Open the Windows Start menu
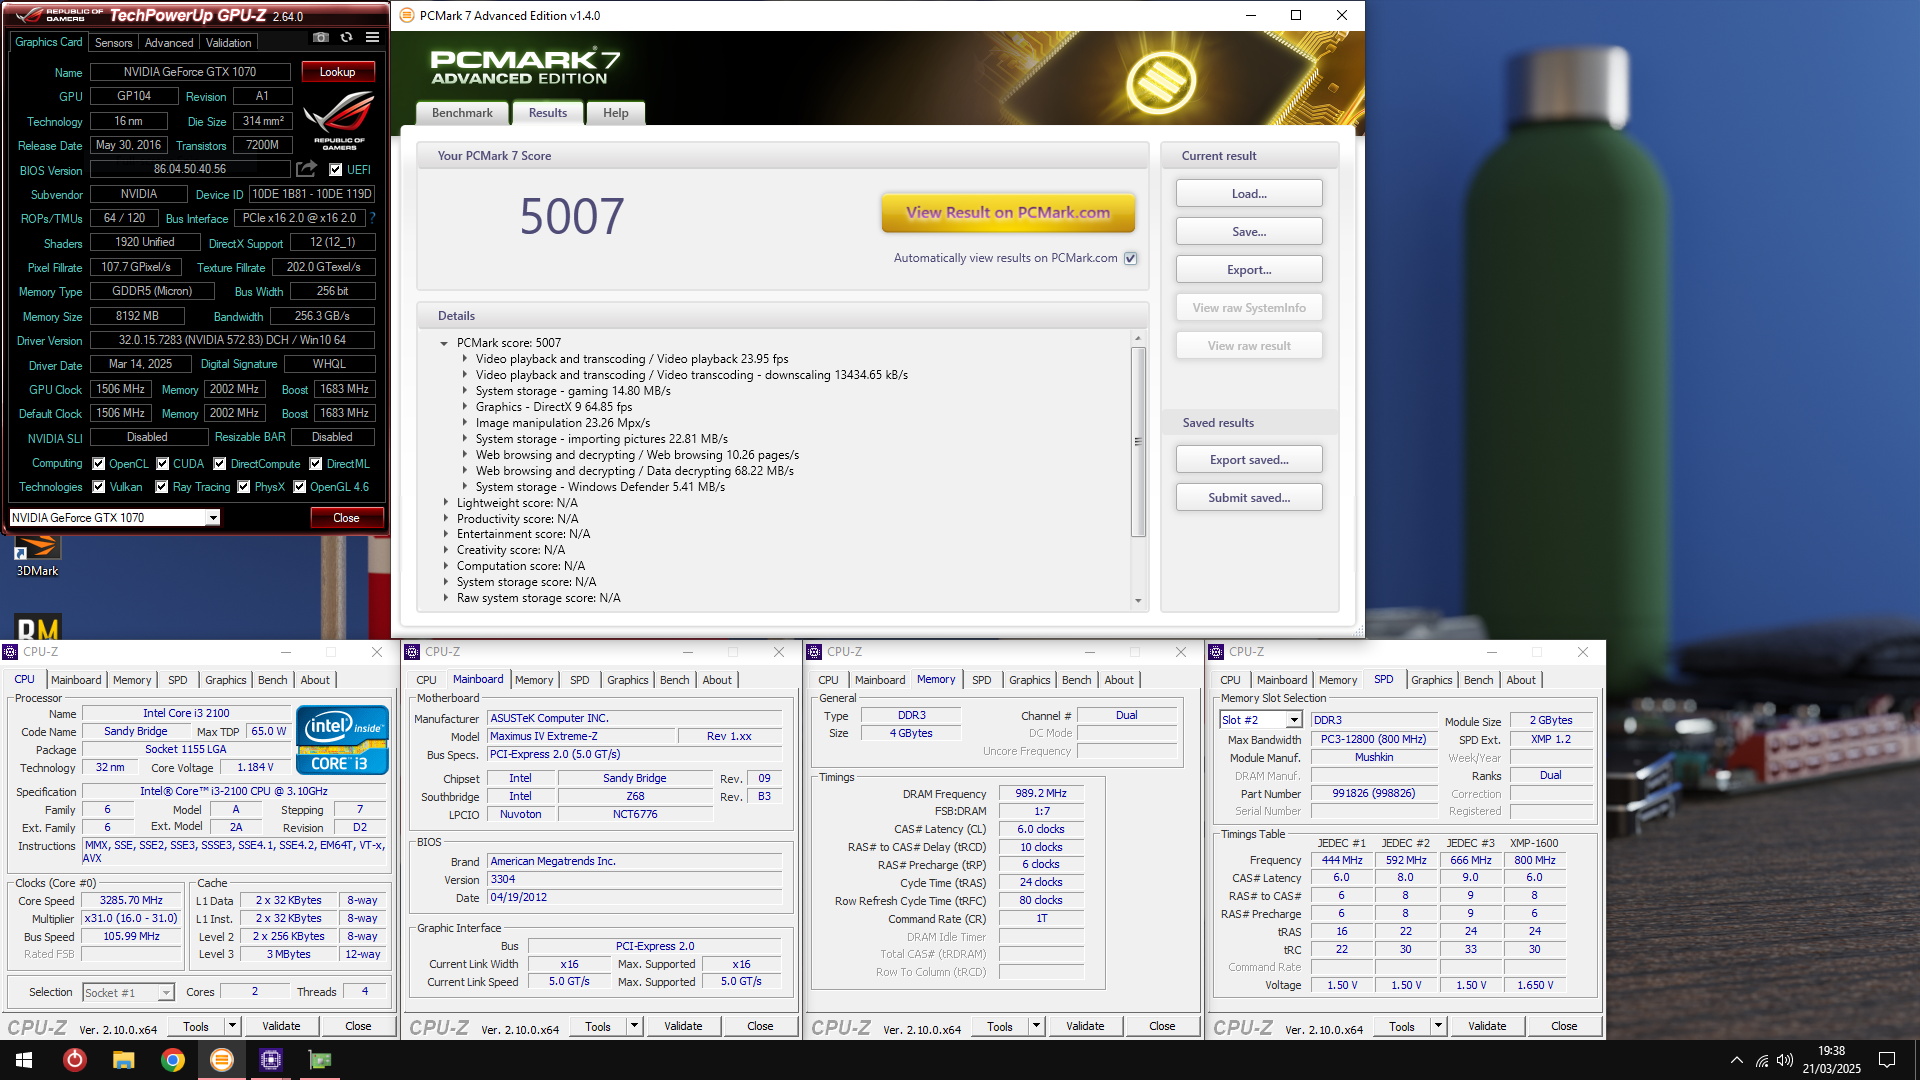This screenshot has height=1080, width=1920. click(x=24, y=1060)
